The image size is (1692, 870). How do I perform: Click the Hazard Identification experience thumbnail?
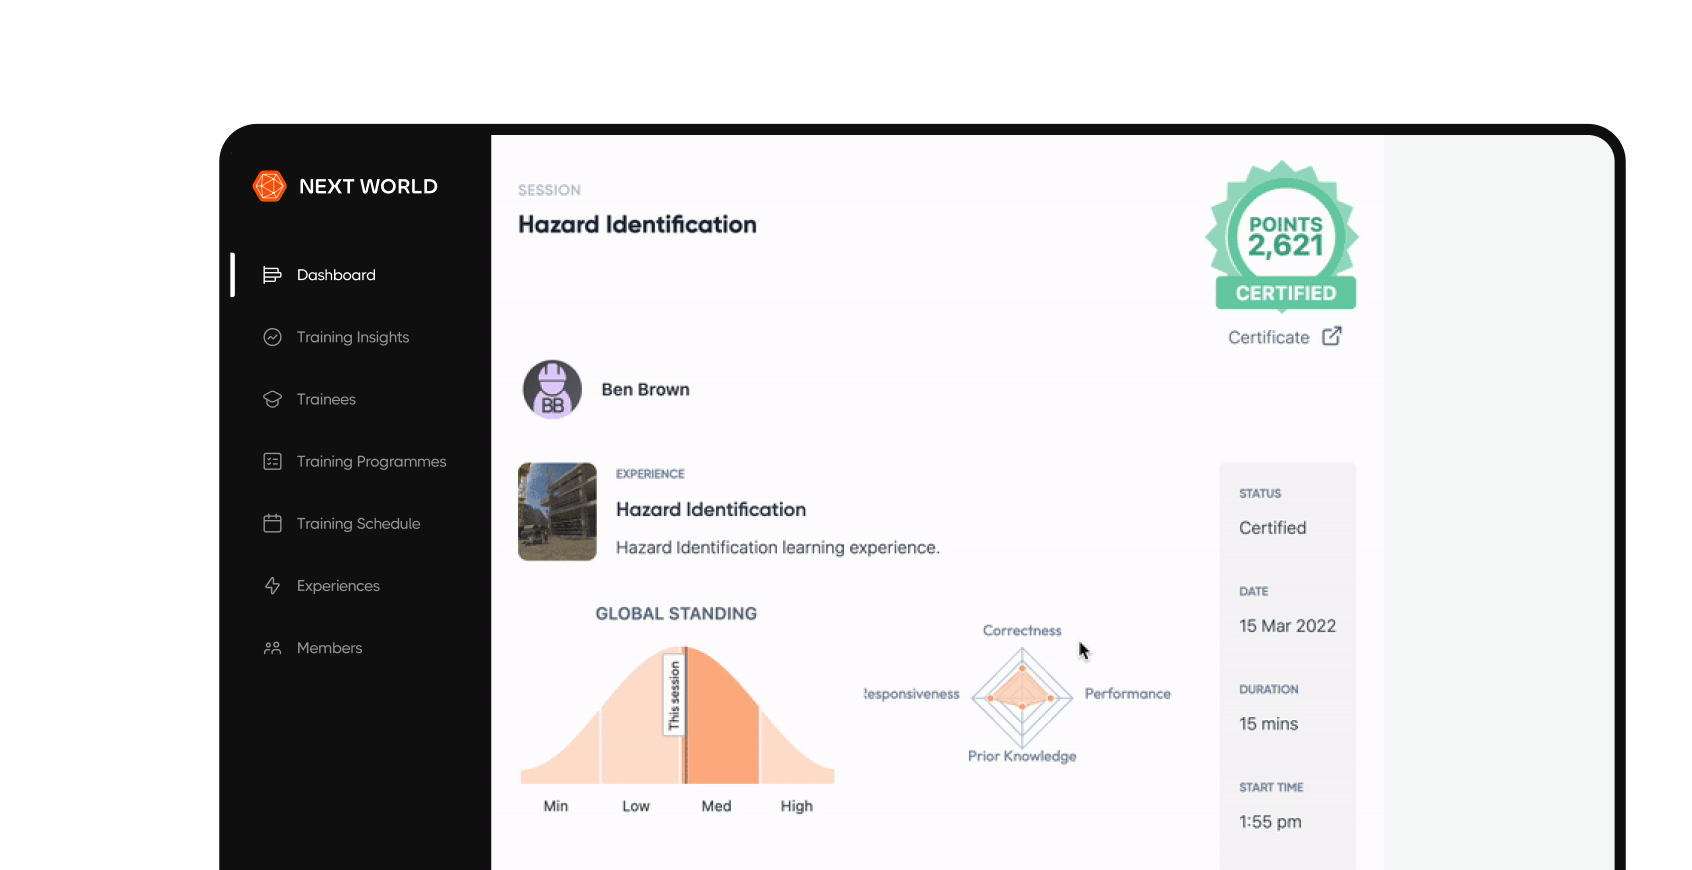point(557,511)
